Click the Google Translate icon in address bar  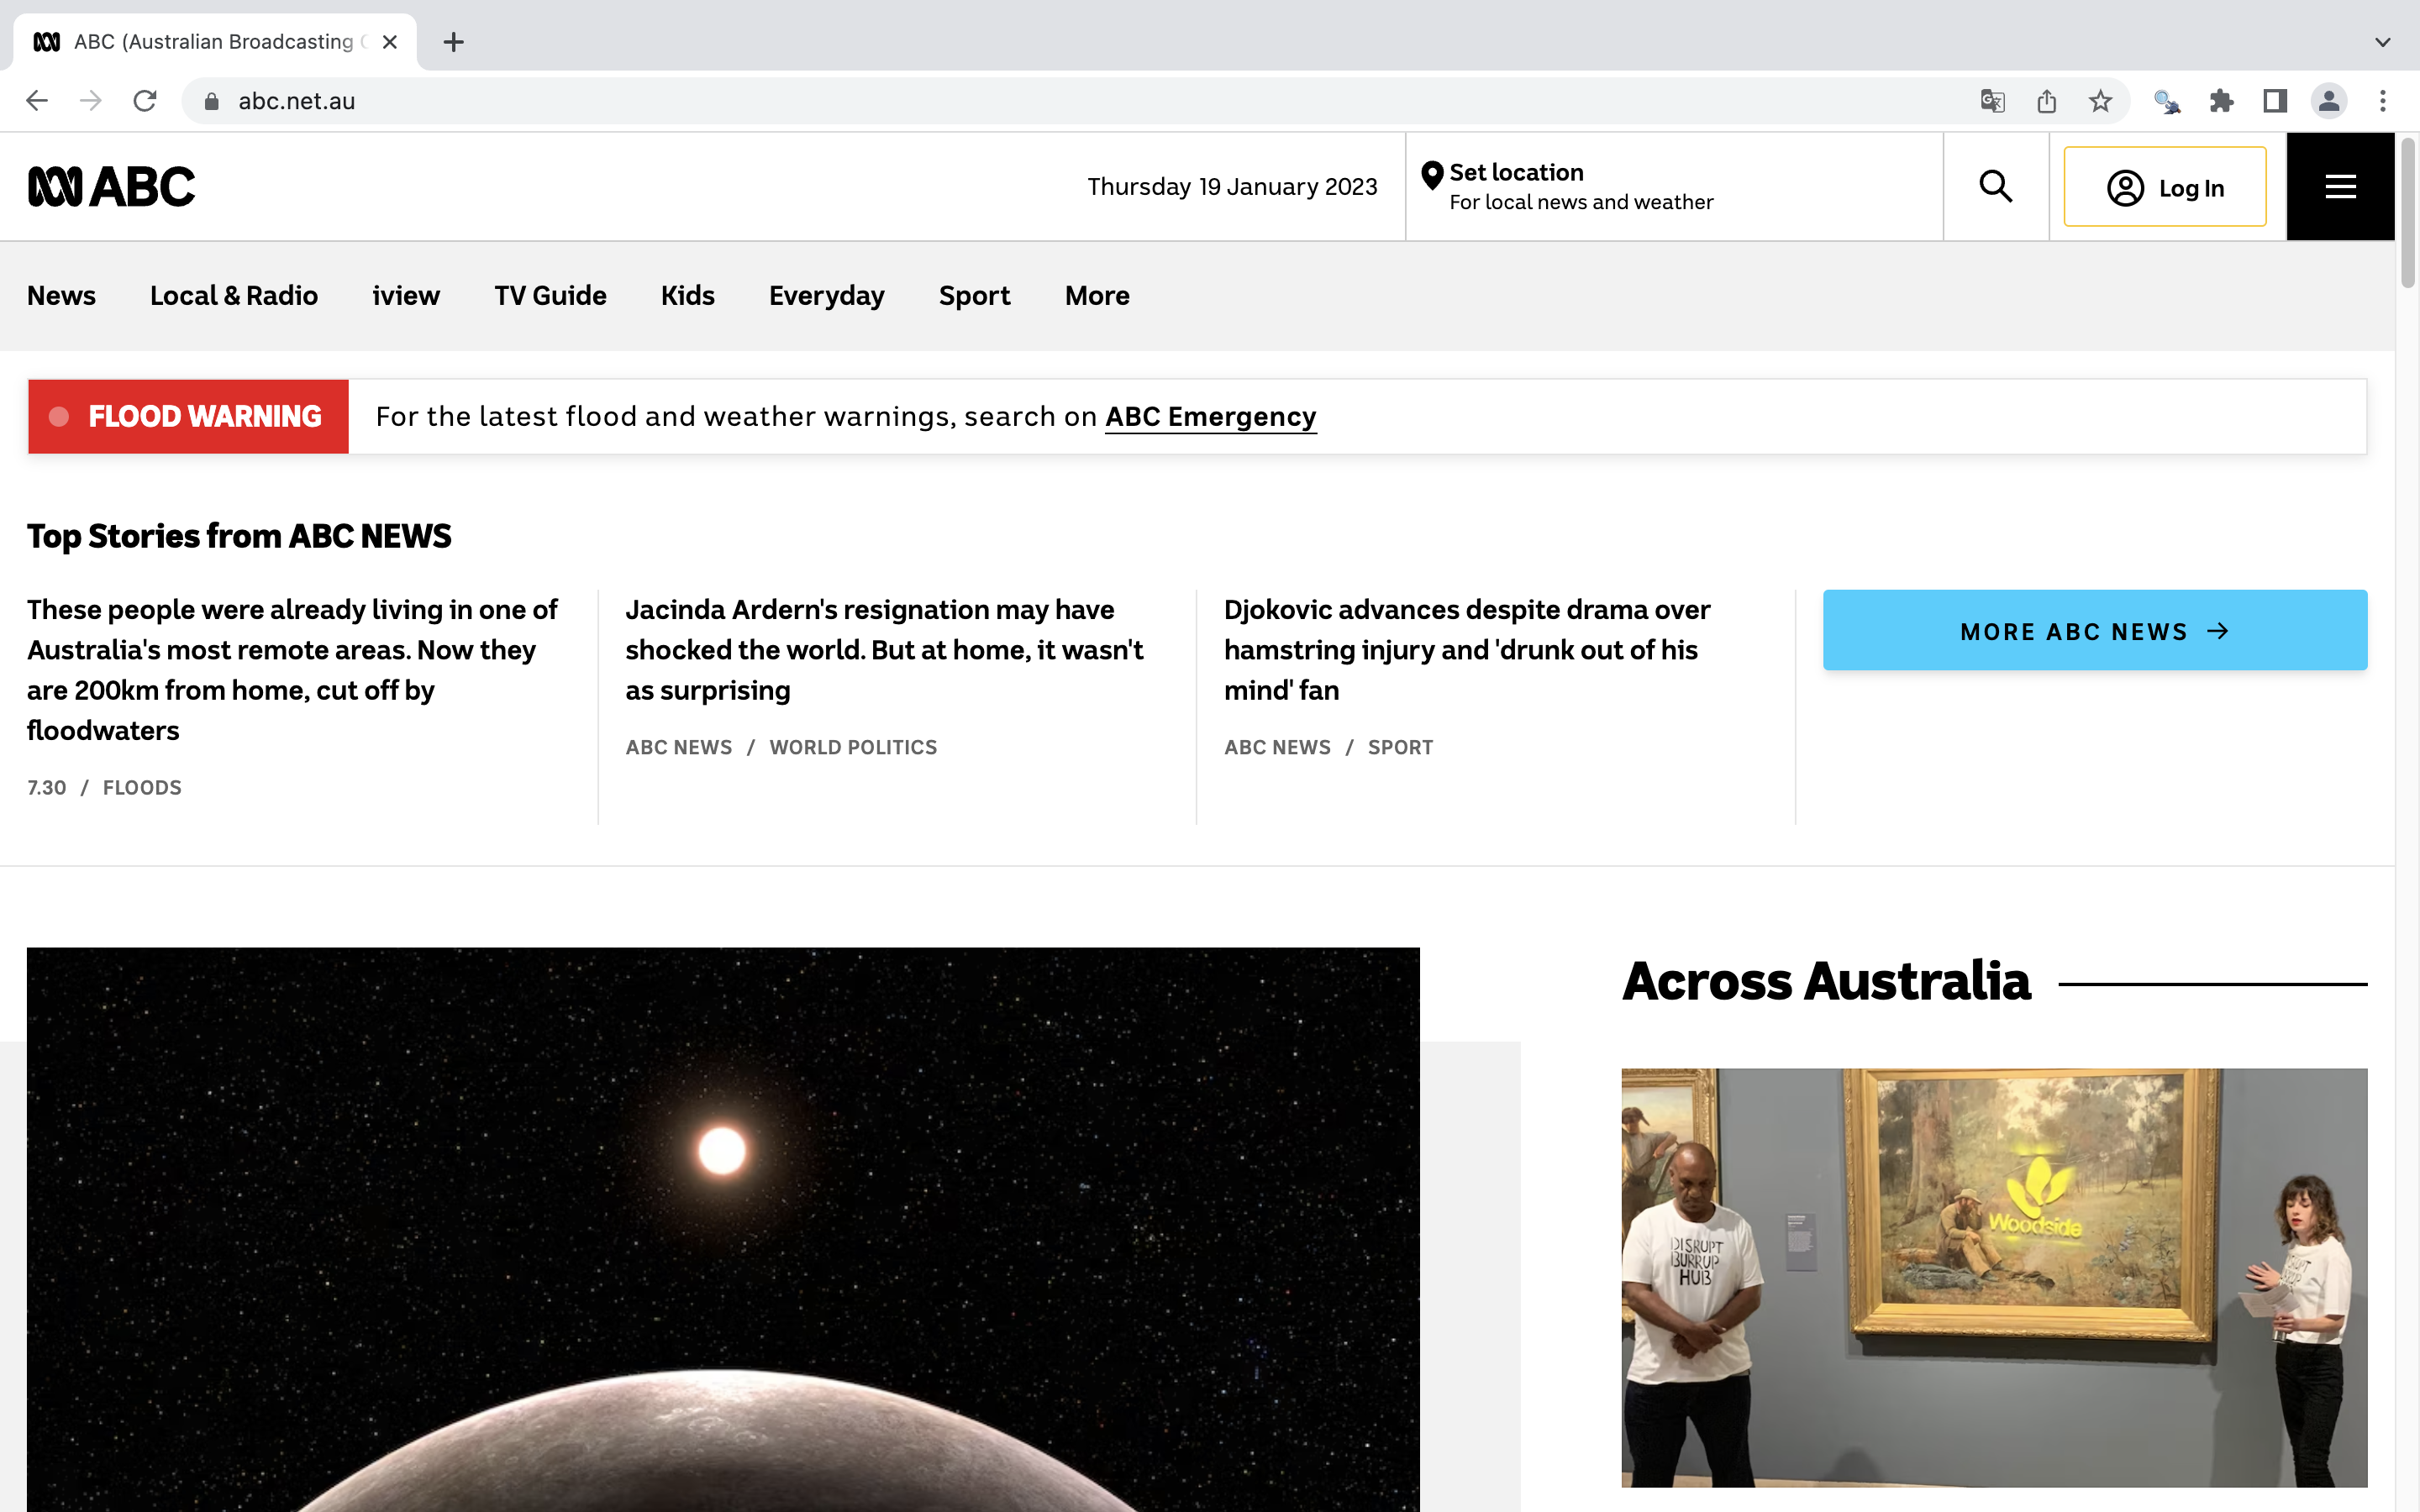pyautogui.click(x=1992, y=101)
